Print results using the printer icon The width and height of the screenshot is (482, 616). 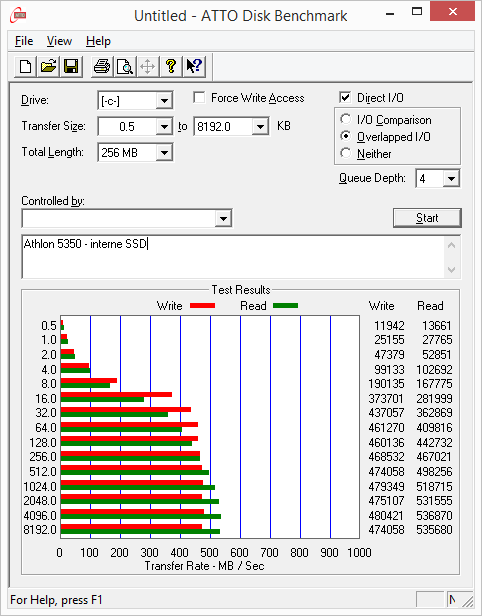tap(102, 66)
